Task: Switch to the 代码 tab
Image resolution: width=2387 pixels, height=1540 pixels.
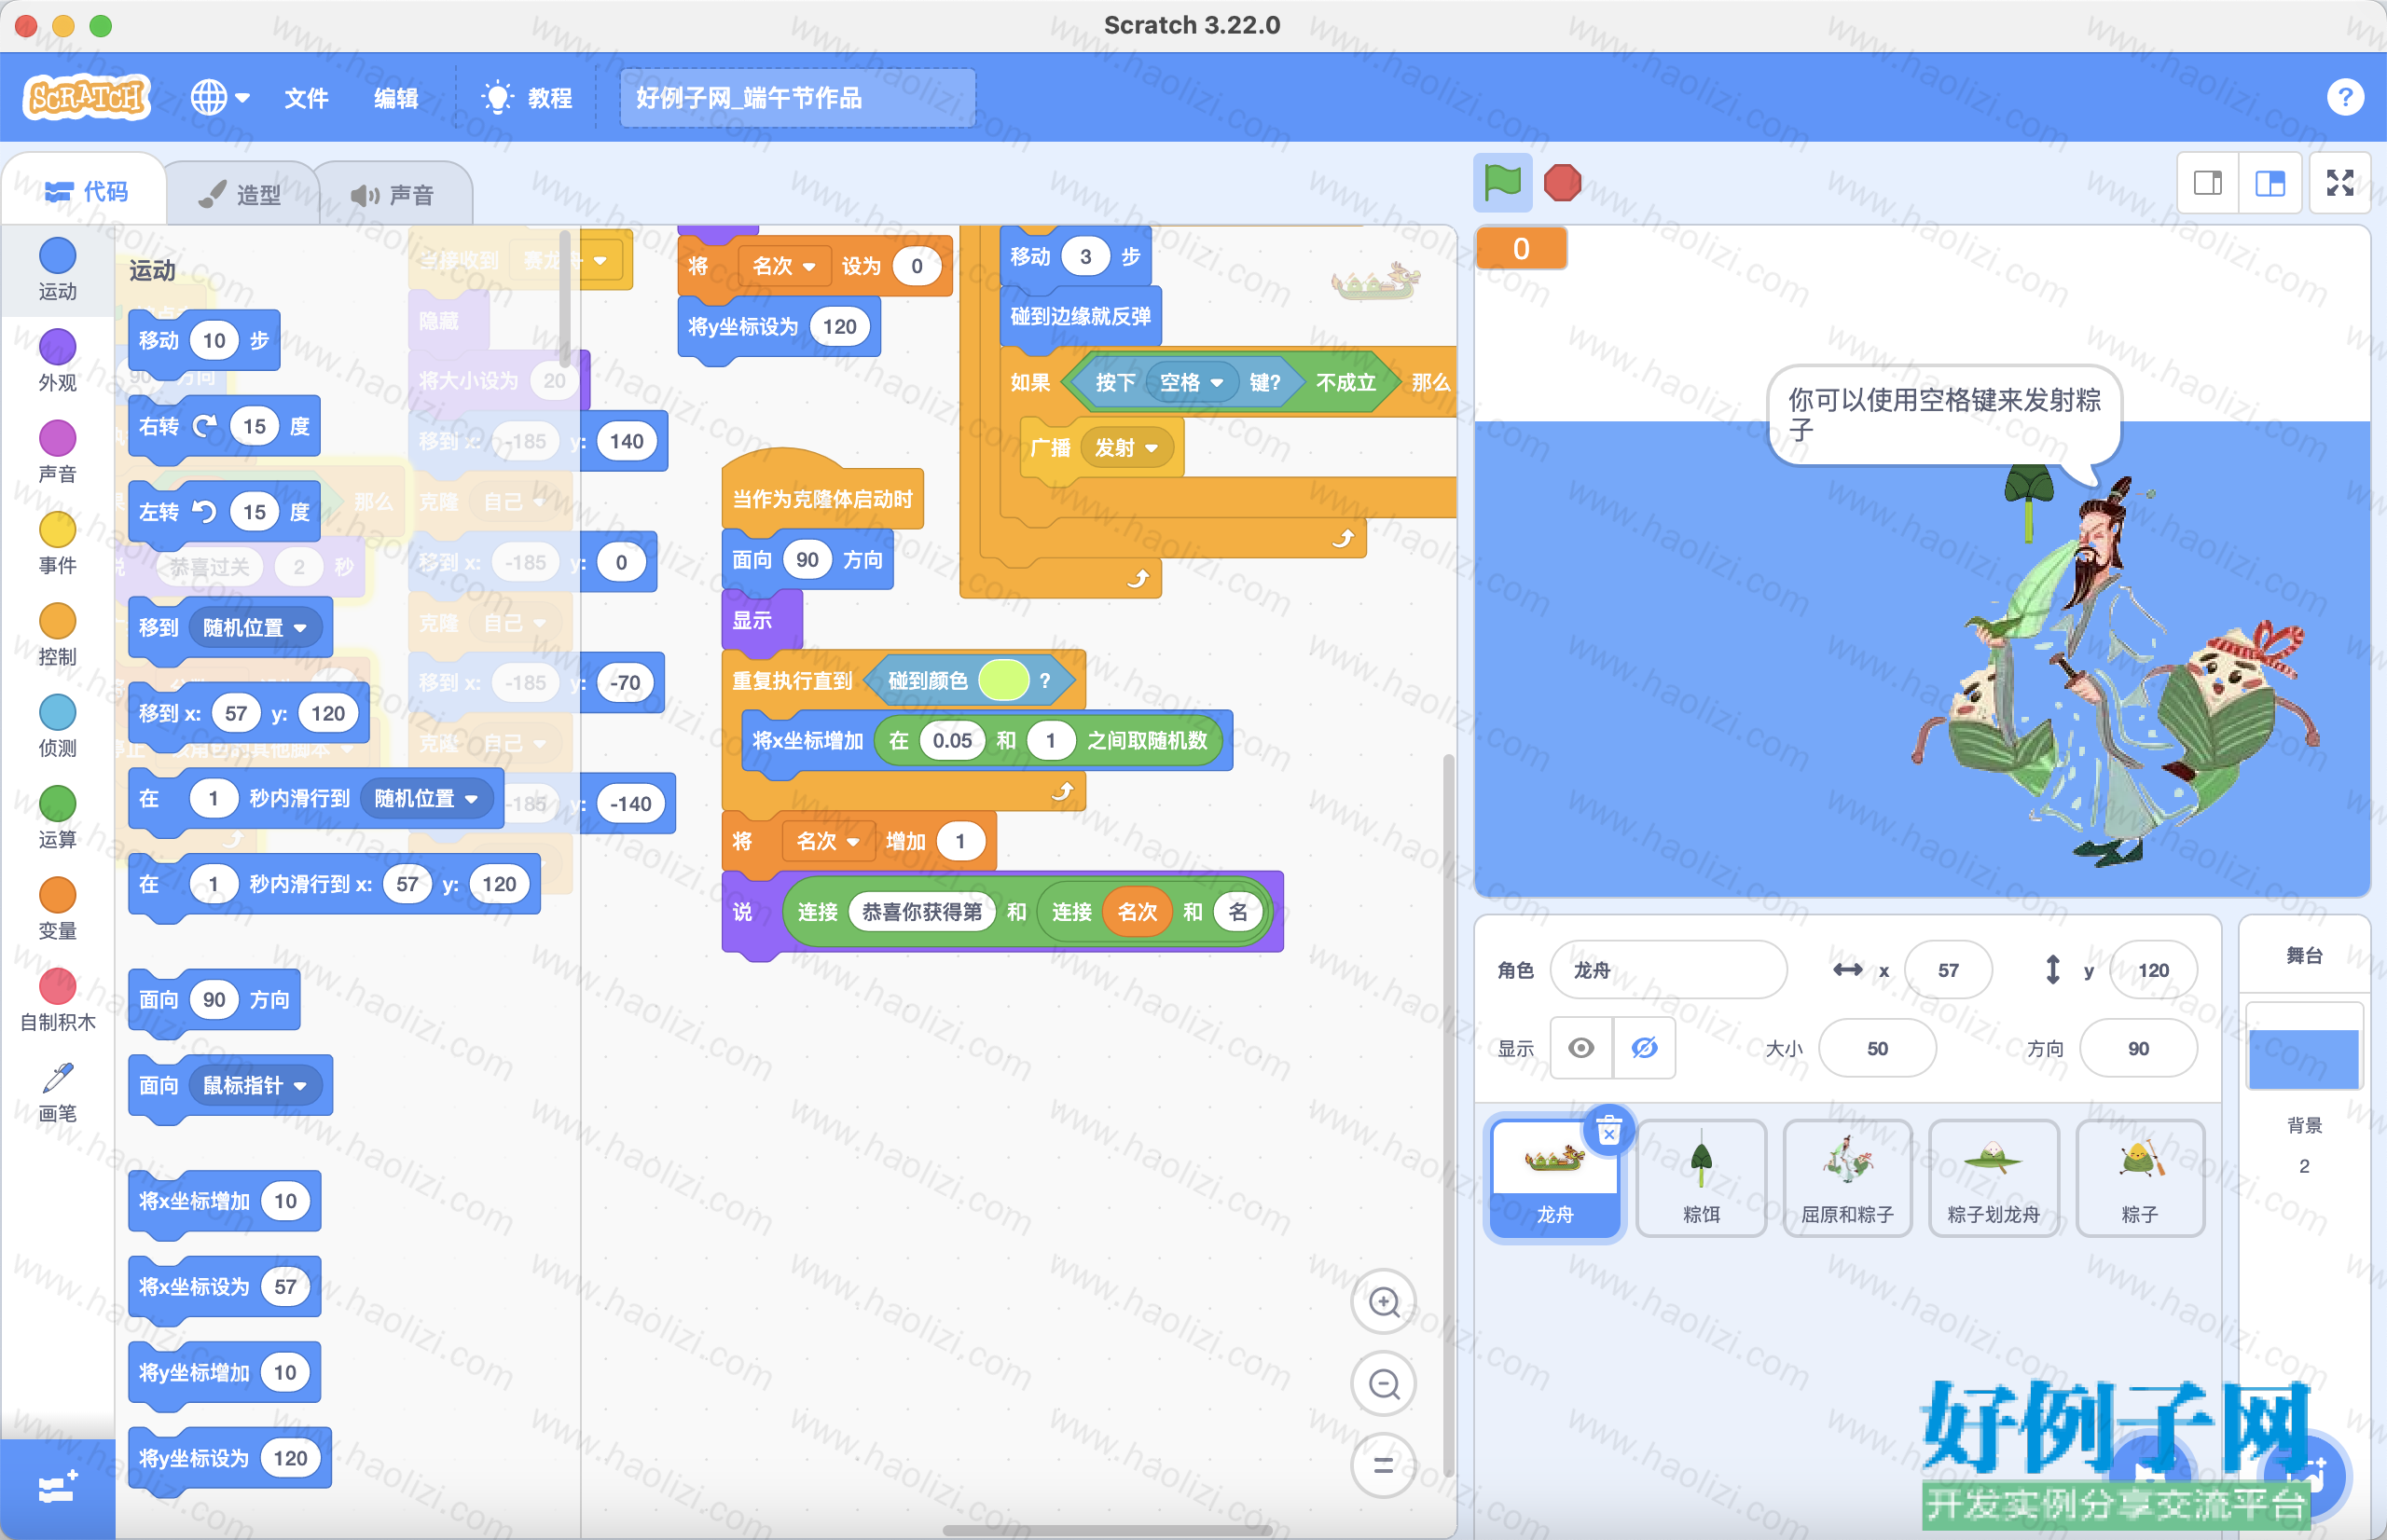Action: (87, 191)
